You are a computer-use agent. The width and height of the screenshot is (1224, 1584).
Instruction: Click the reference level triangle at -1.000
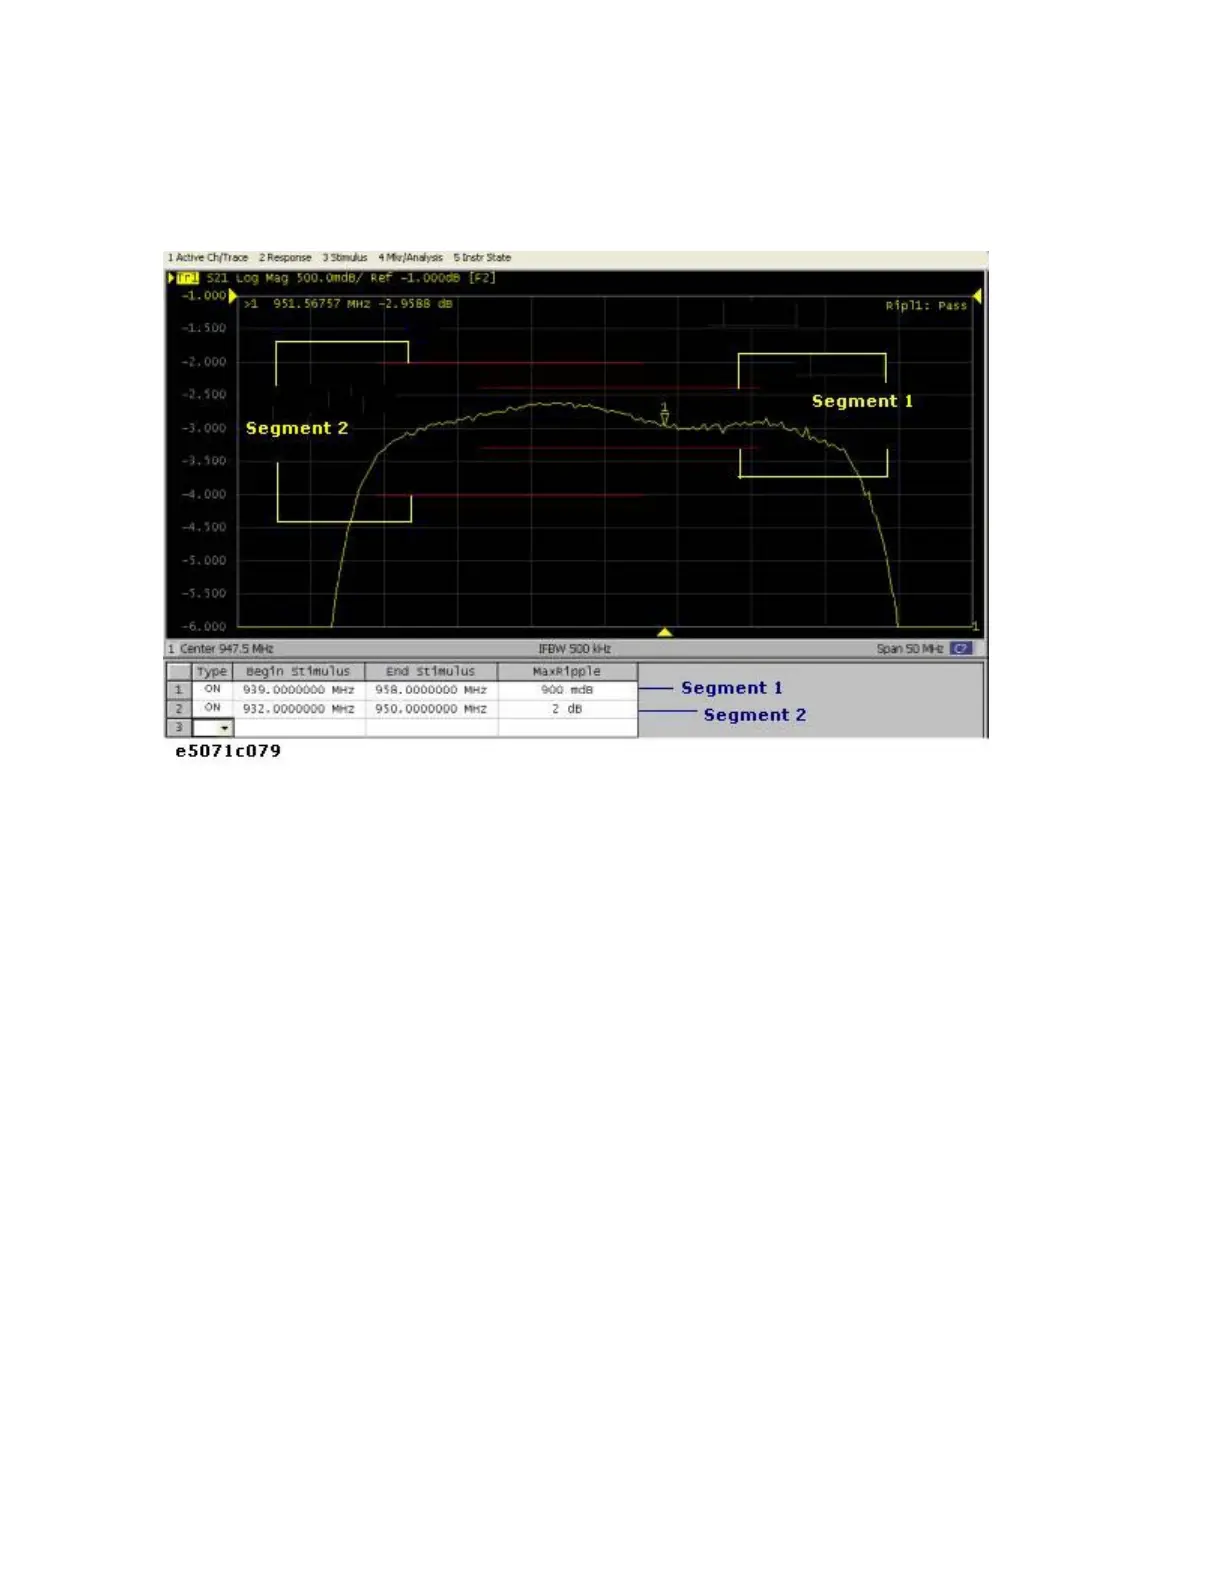pos(234,296)
